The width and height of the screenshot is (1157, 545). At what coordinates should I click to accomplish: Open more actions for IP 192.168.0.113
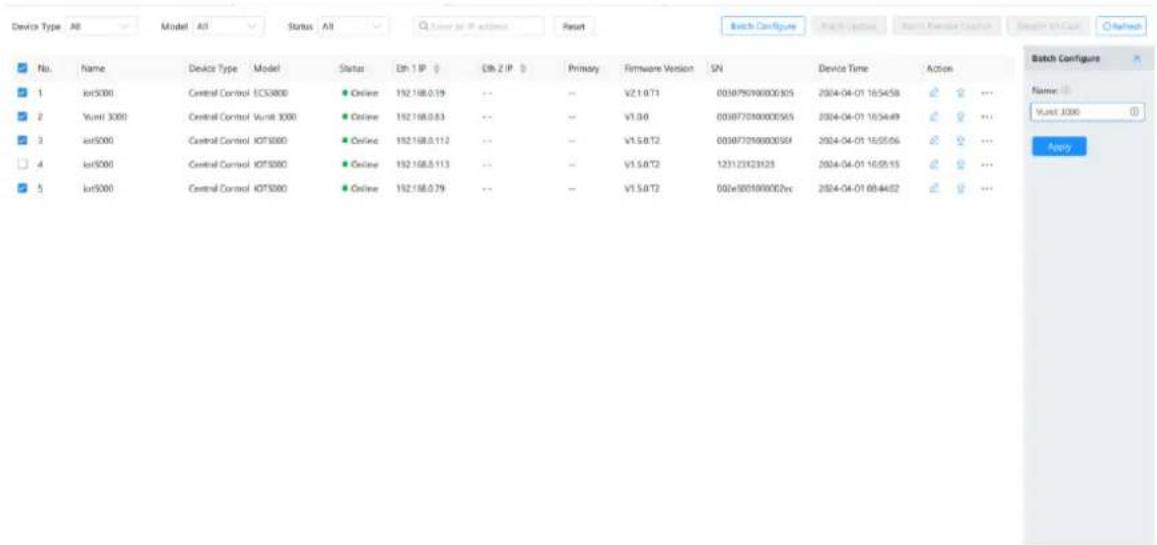pyautogui.click(x=987, y=164)
